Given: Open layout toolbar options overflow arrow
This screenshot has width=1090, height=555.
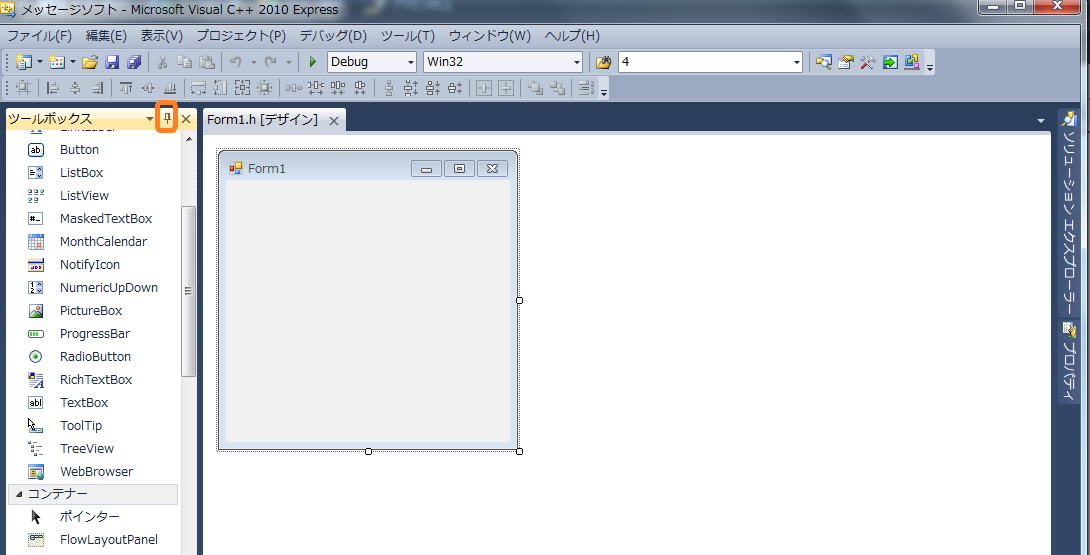Looking at the screenshot, I should (x=604, y=90).
